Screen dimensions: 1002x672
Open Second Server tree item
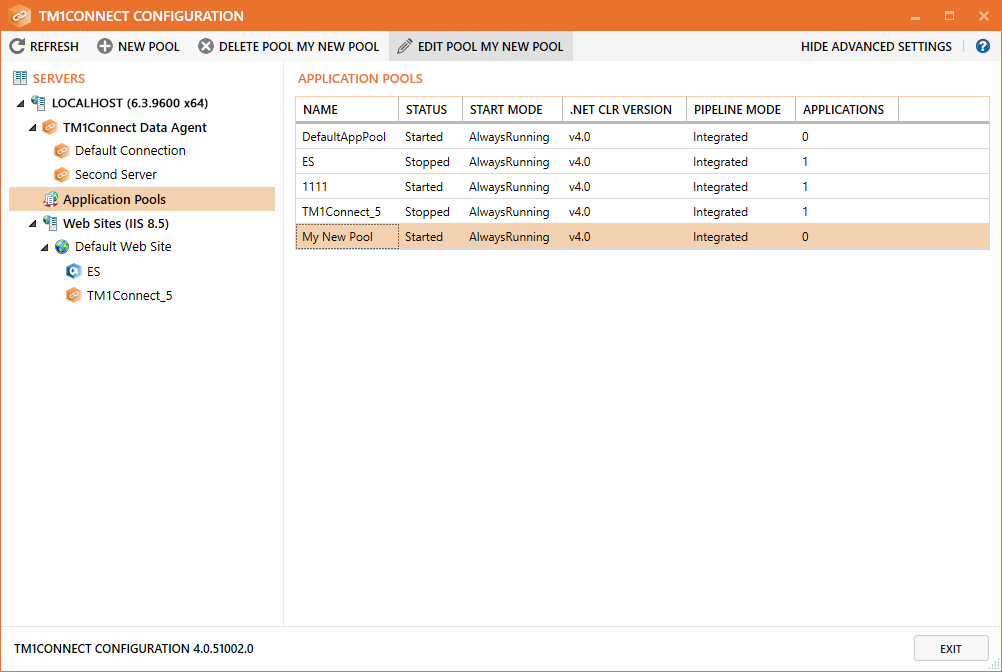pyautogui.click(x=116, y=174)
